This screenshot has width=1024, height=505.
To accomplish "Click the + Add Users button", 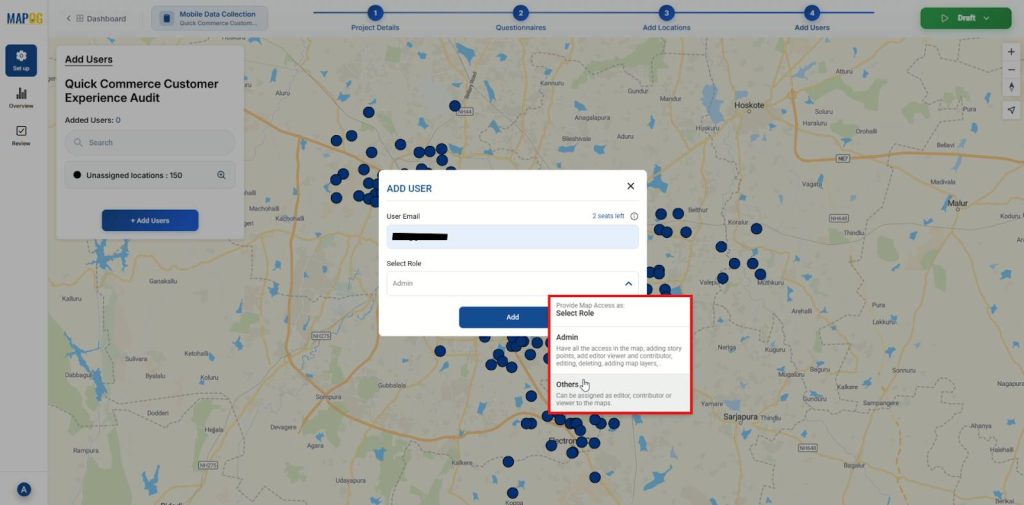I will point(150,221).
